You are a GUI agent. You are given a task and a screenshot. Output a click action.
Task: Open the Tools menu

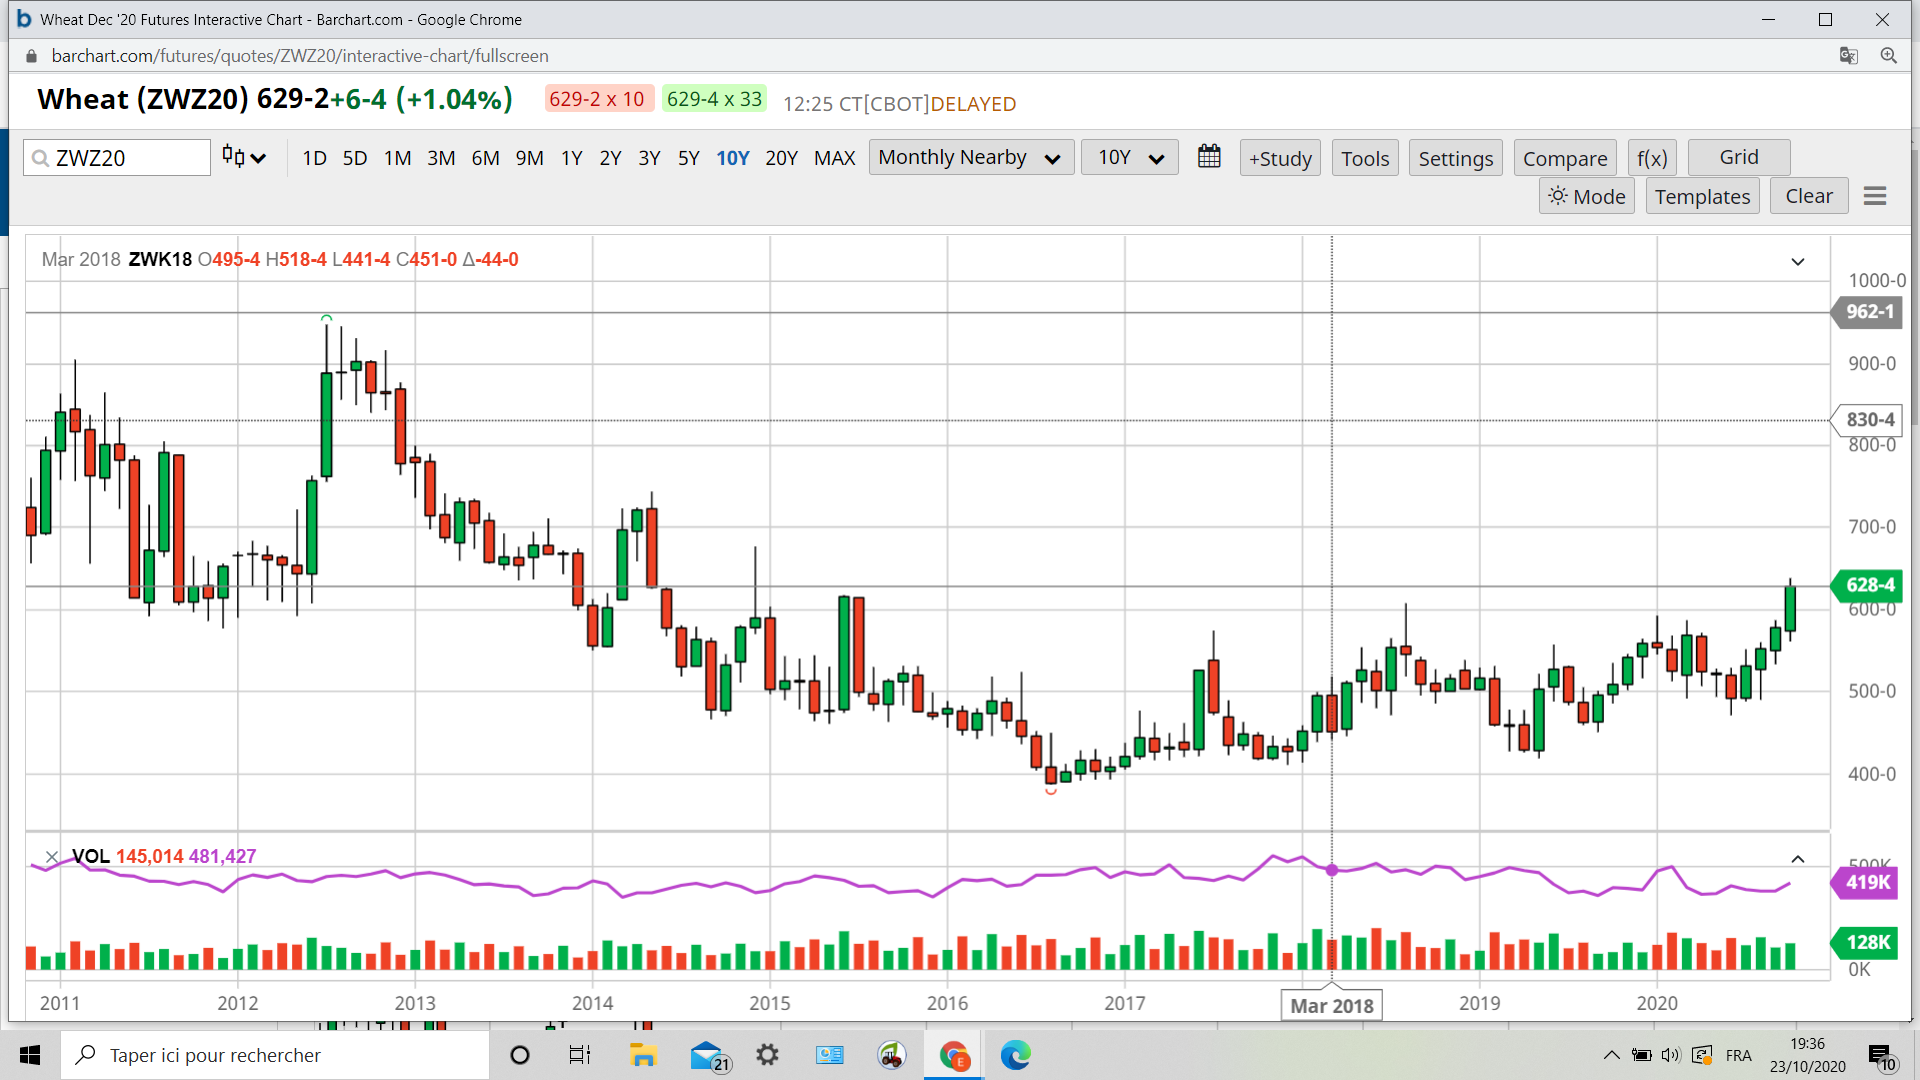click(x=1364, y=158)
